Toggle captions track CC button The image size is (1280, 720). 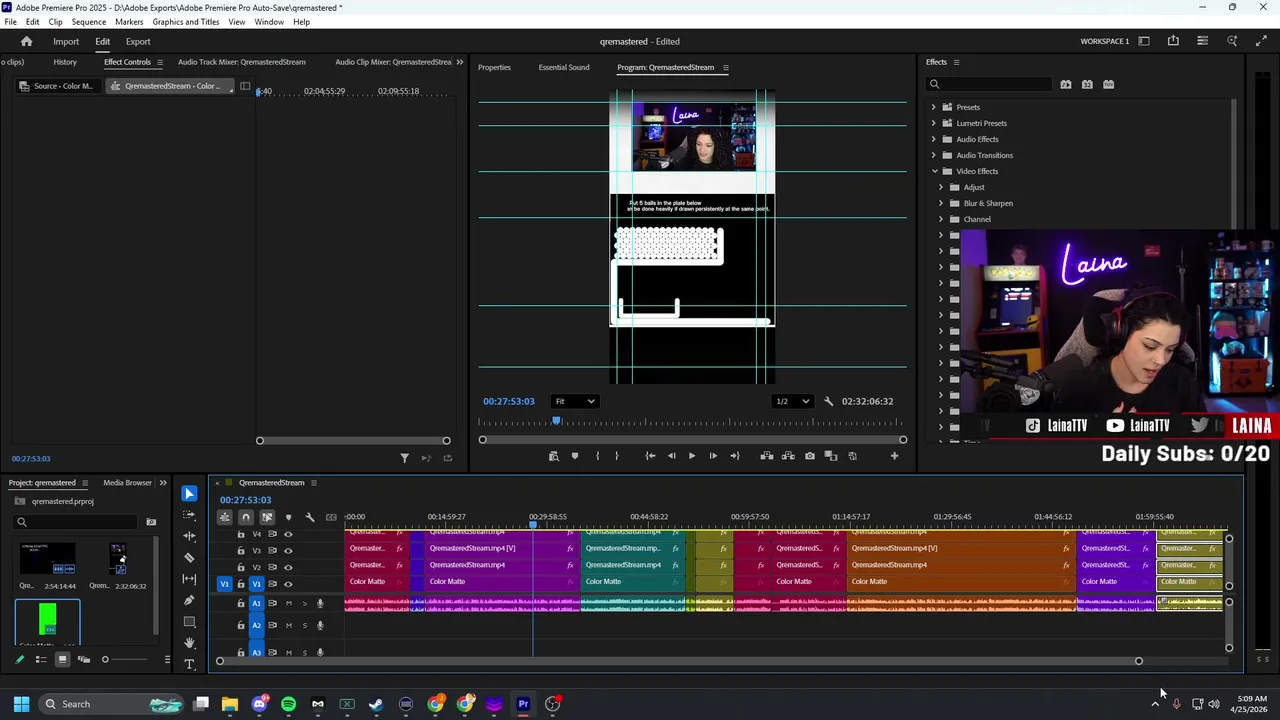tap(331, 517)
